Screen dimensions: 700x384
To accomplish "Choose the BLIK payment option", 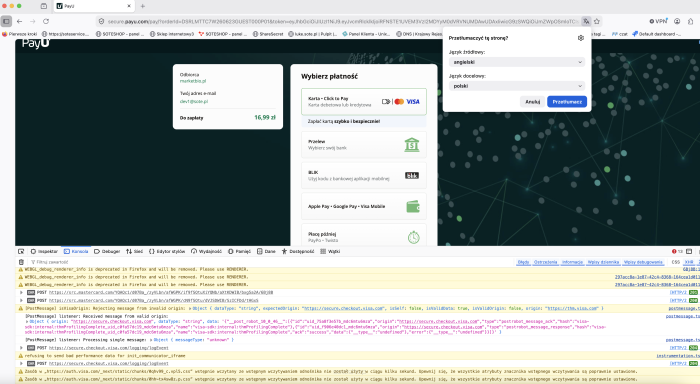I will click(x=364, y=175).
